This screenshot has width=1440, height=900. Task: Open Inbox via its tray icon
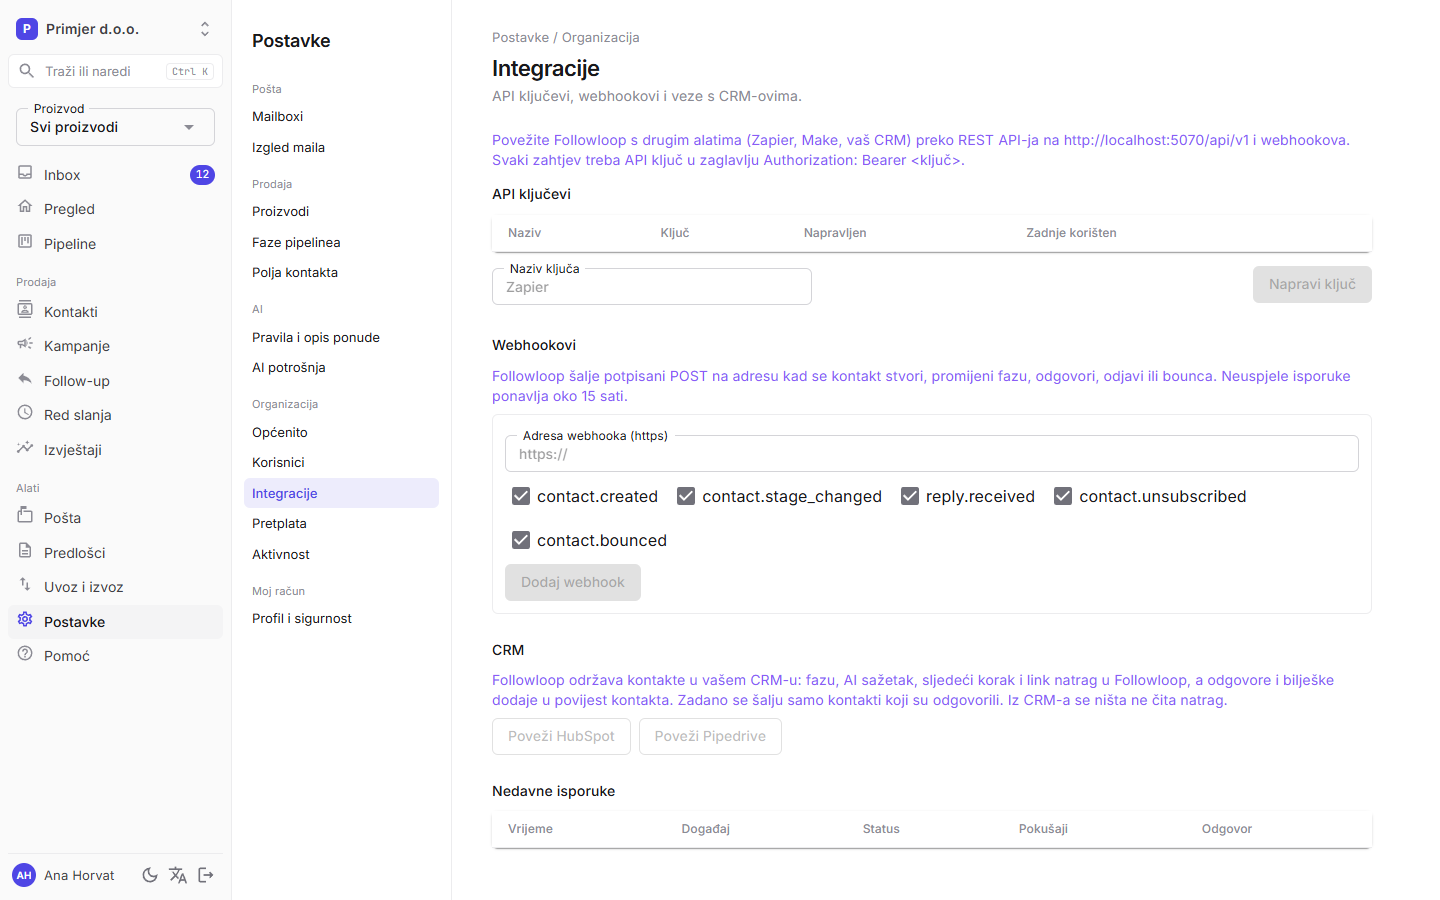point(25,173)
